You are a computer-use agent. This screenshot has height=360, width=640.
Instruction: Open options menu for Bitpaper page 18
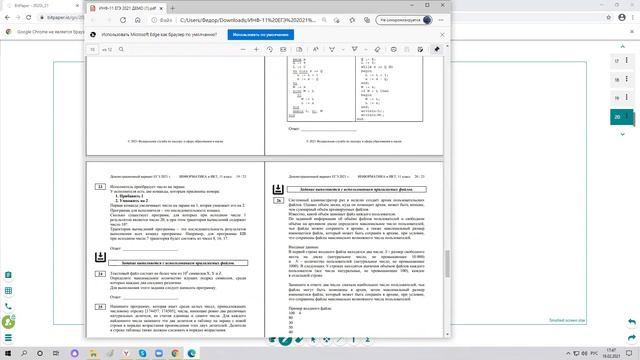click(627, 79)
